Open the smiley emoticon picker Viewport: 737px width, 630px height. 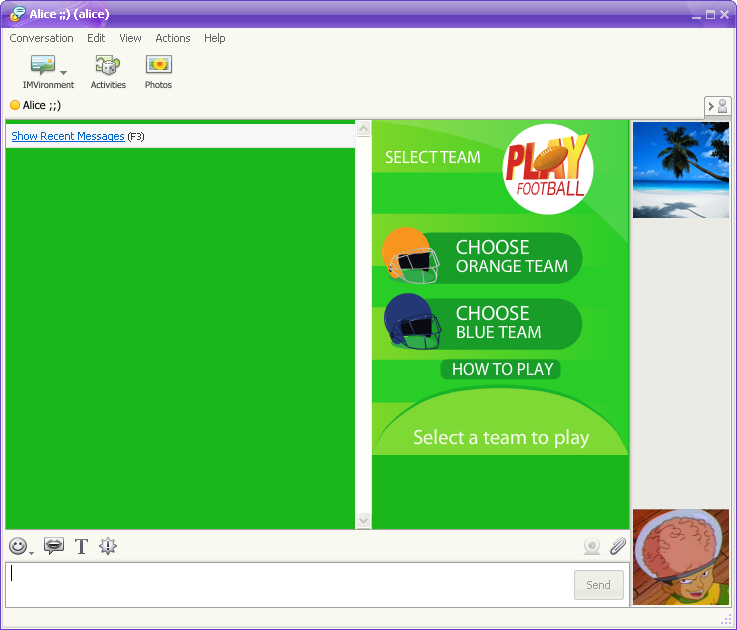tap(18, 546)
